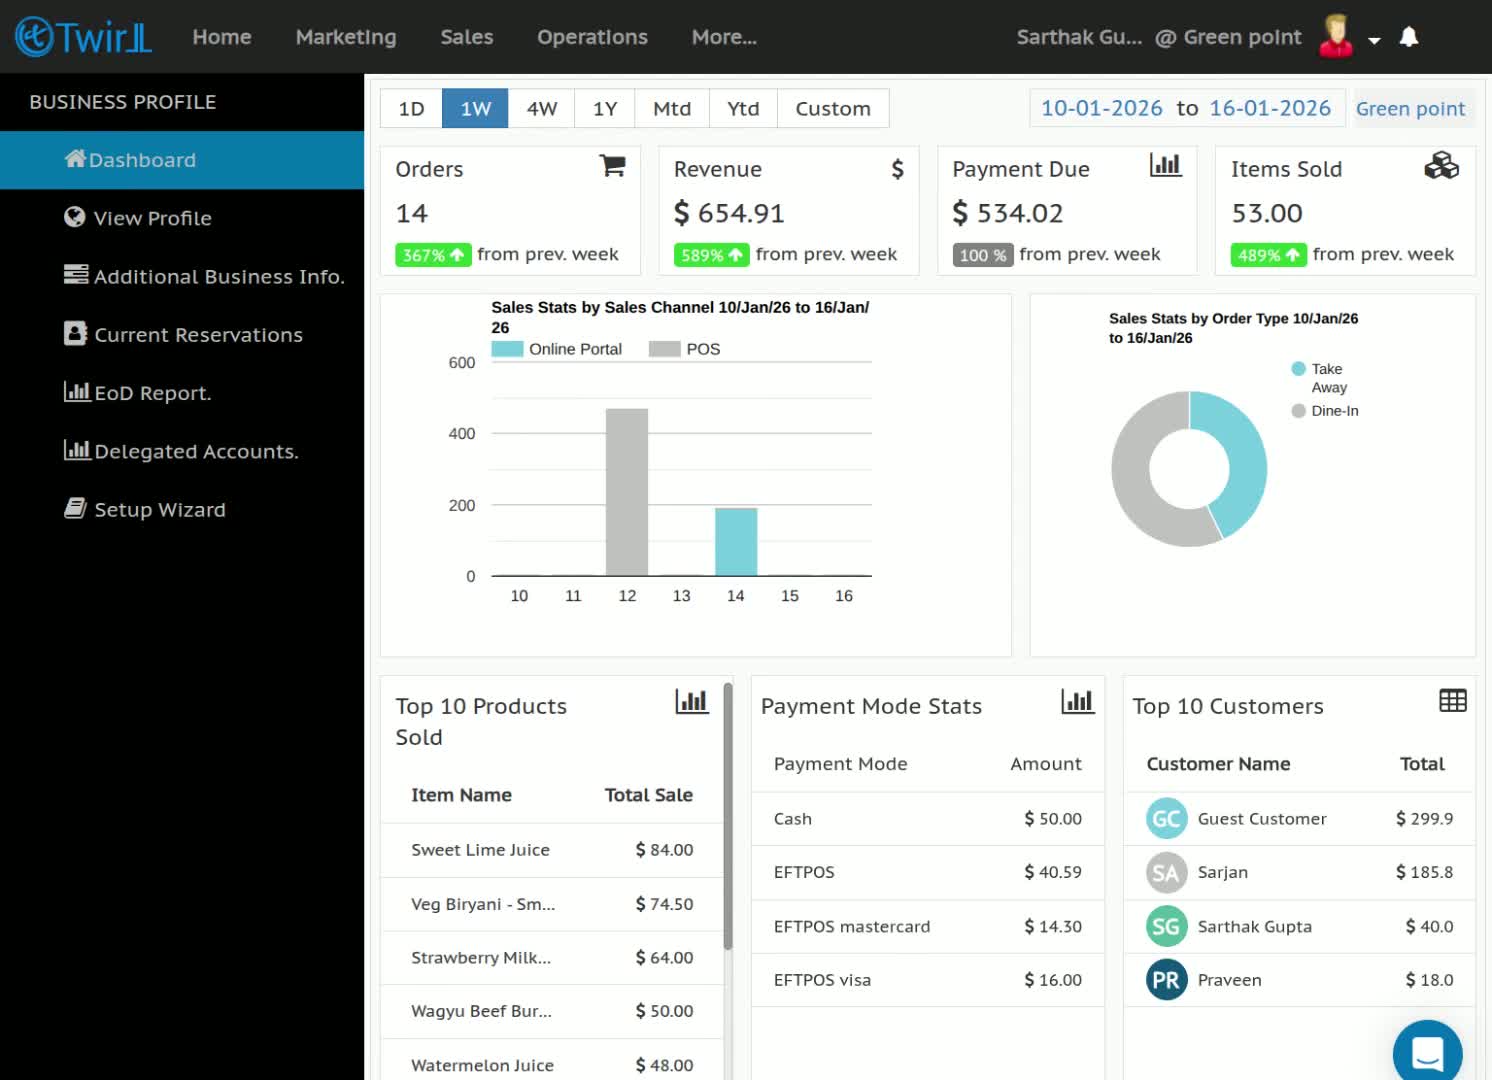Screen dimensions: 1492x1080
Task: Select the Mtd time range tab
Action: point(671,108)
